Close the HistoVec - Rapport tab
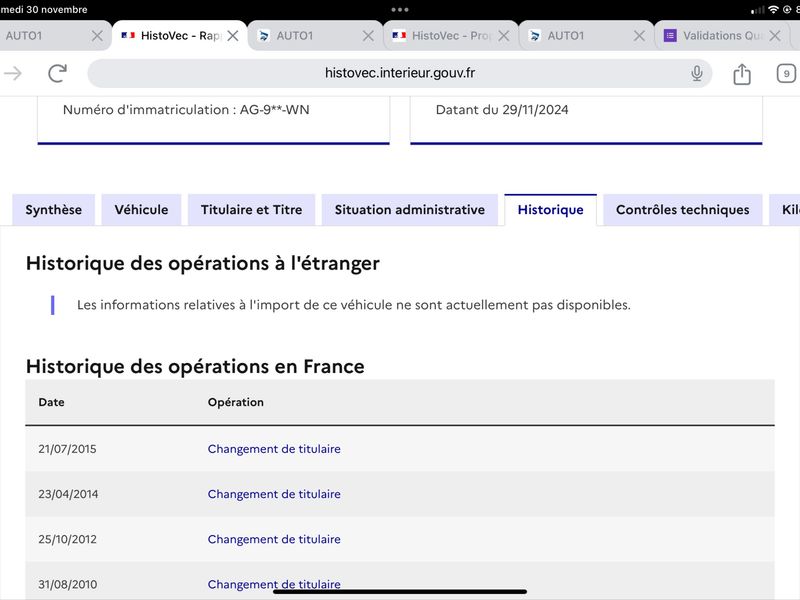 click(x=233, y=36)
